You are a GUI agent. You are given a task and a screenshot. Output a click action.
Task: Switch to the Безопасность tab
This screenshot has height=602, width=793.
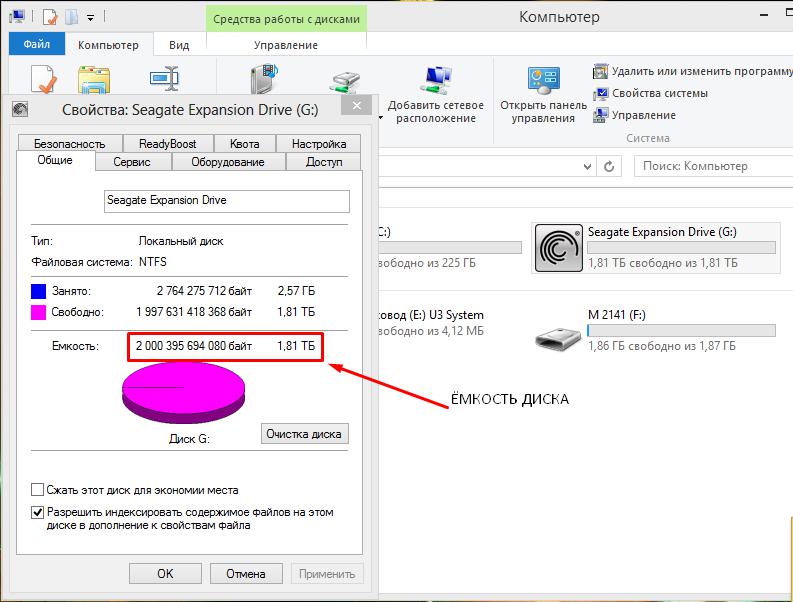tap(70, 144)
